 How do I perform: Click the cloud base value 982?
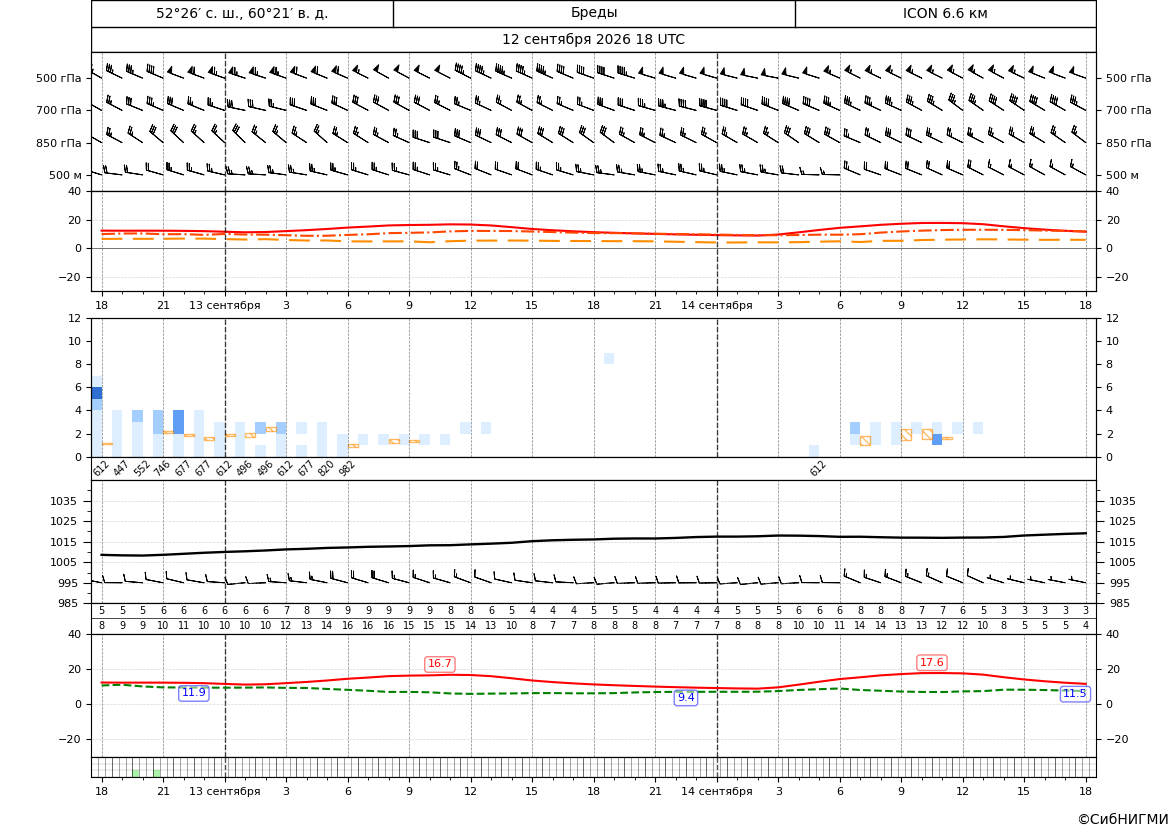coord(347,468)
